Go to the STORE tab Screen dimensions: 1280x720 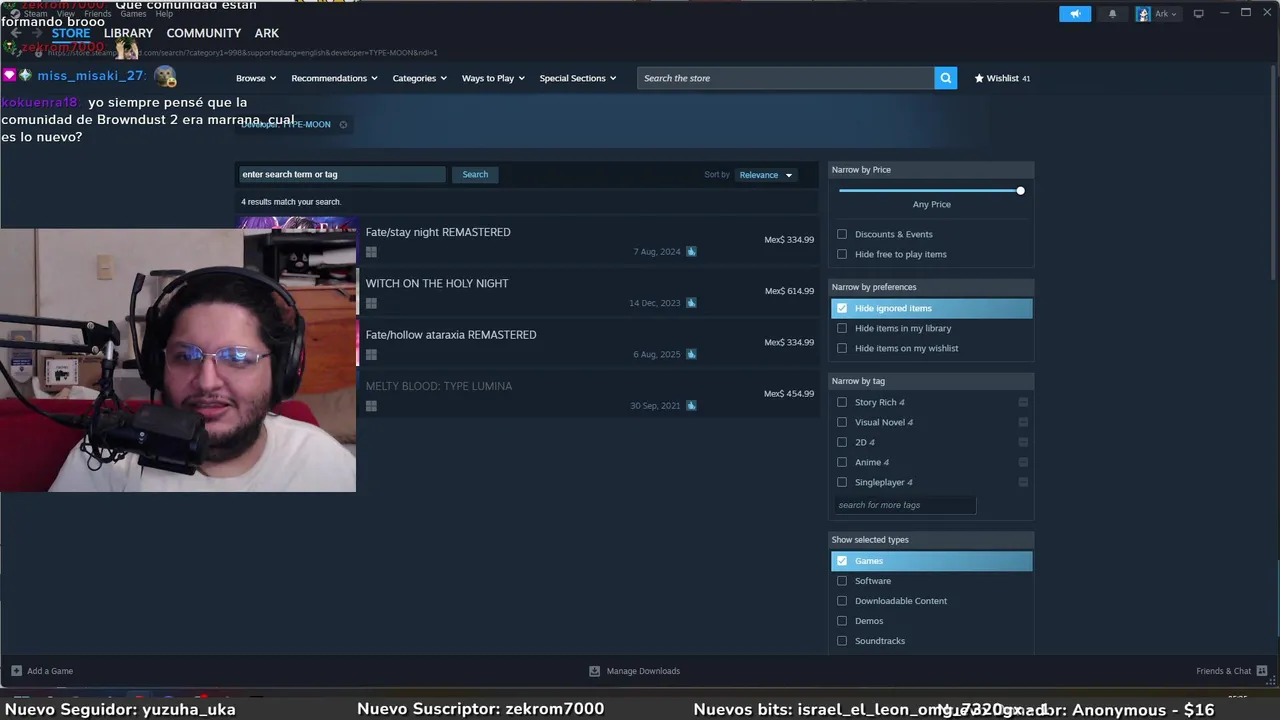(71, 33)
